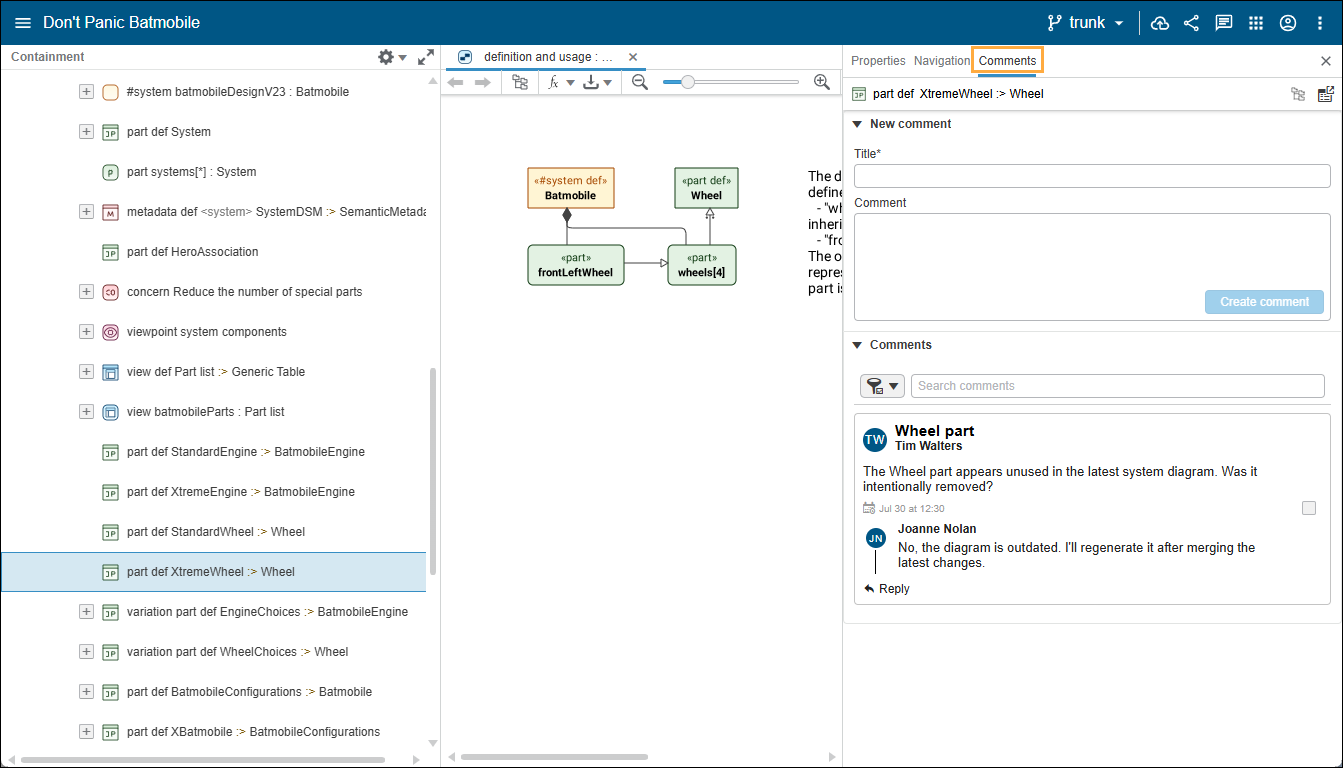The width and height of the screenshot is (1343, 768).
Task: Tick the checkbox on Wheel part comment
Action: tap(1309, 508)
